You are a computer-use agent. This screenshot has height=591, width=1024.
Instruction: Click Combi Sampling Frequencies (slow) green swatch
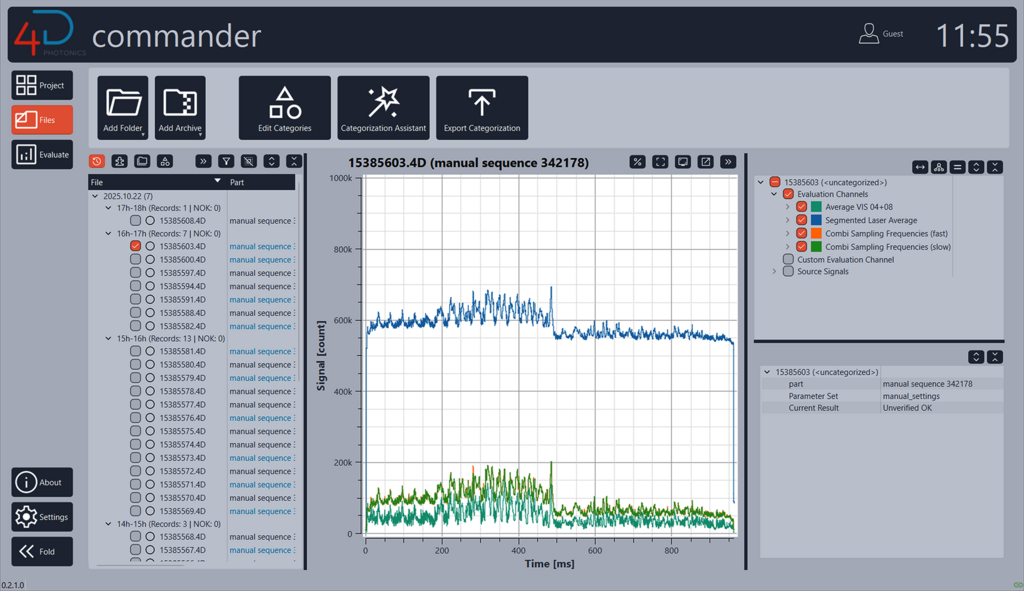pyautogui.click(x=816, y=247)
